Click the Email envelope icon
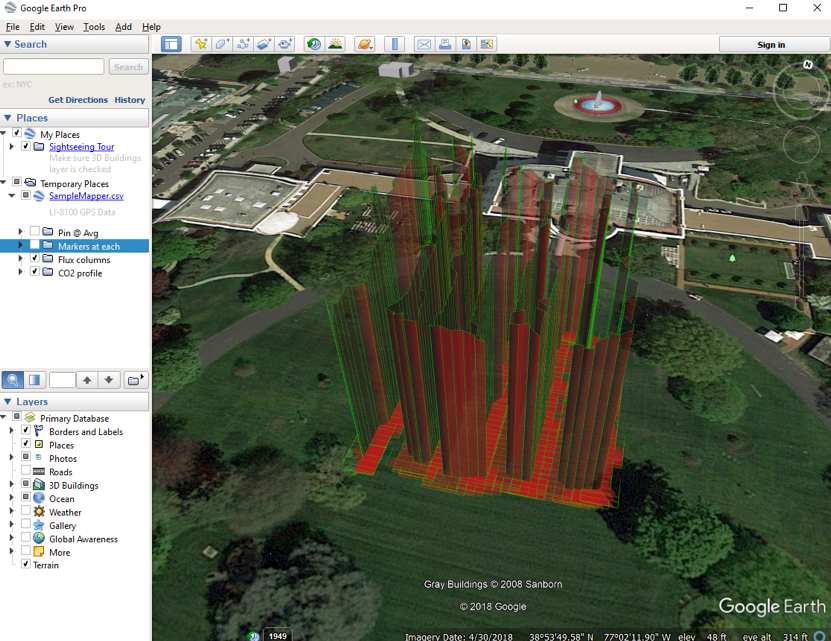The width and height of the screenshot is (831, 641). click(x=424, y=44)
